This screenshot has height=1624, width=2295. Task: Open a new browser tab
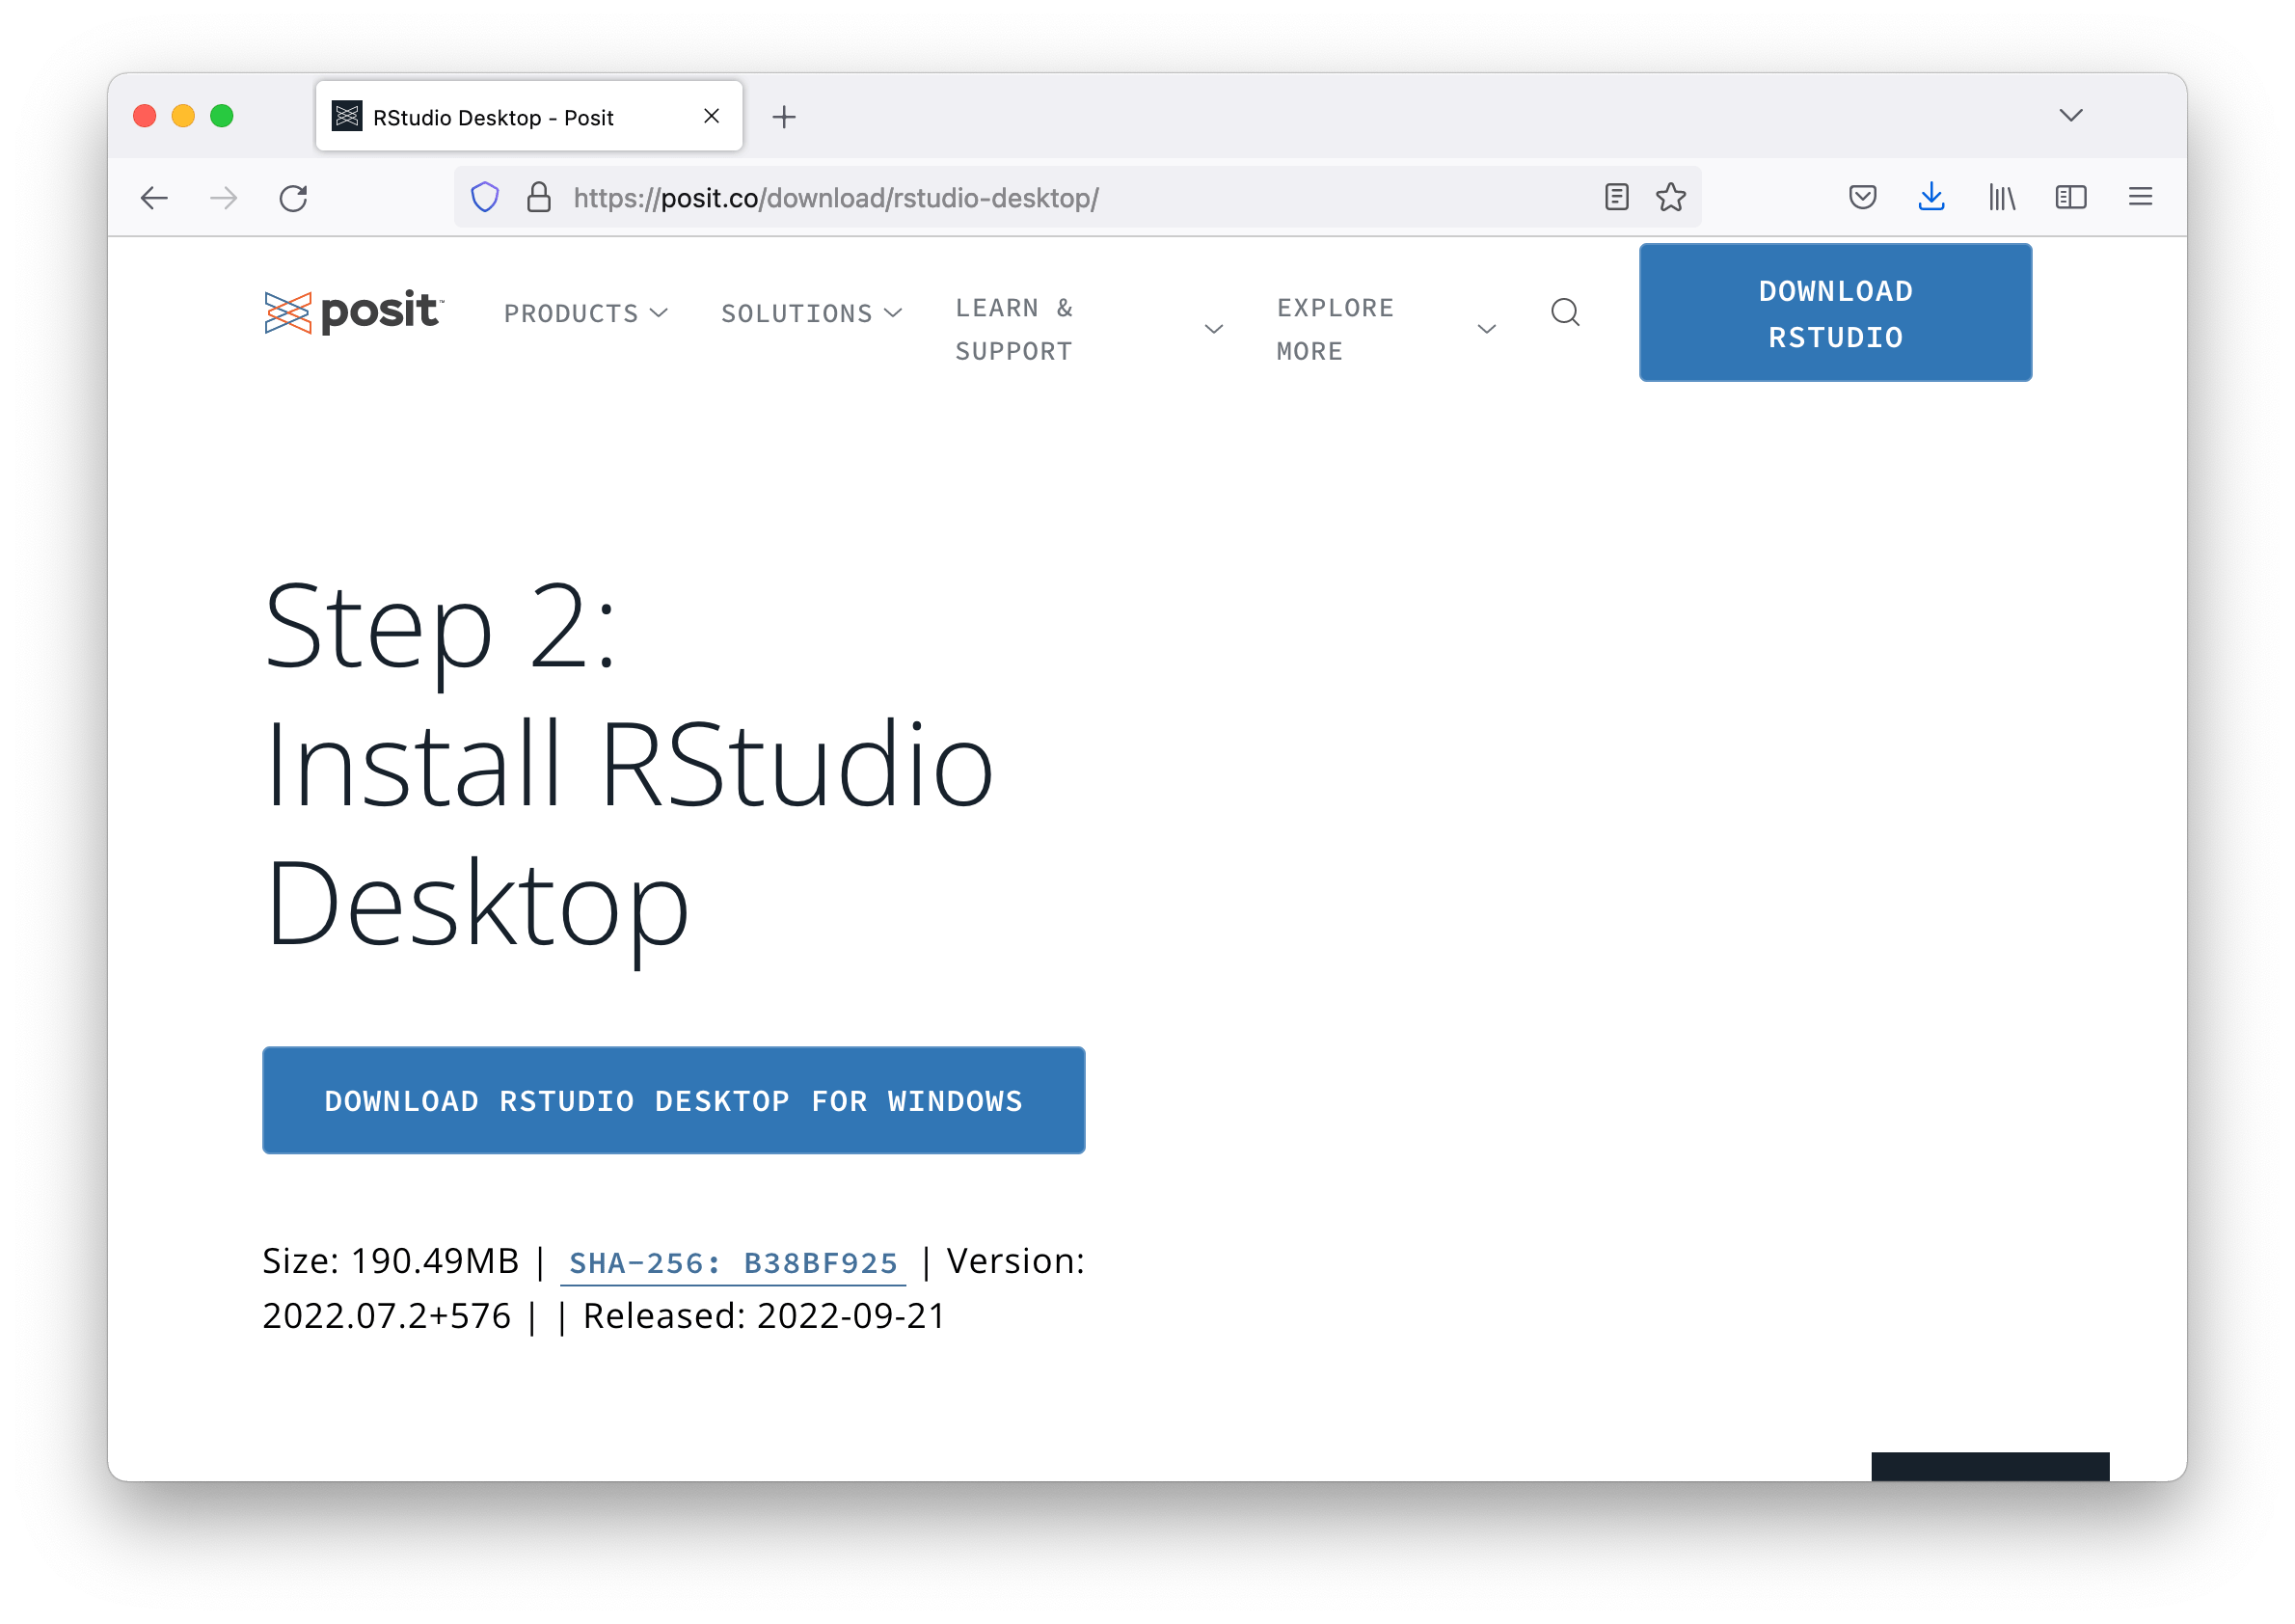[x=784, y=116]
